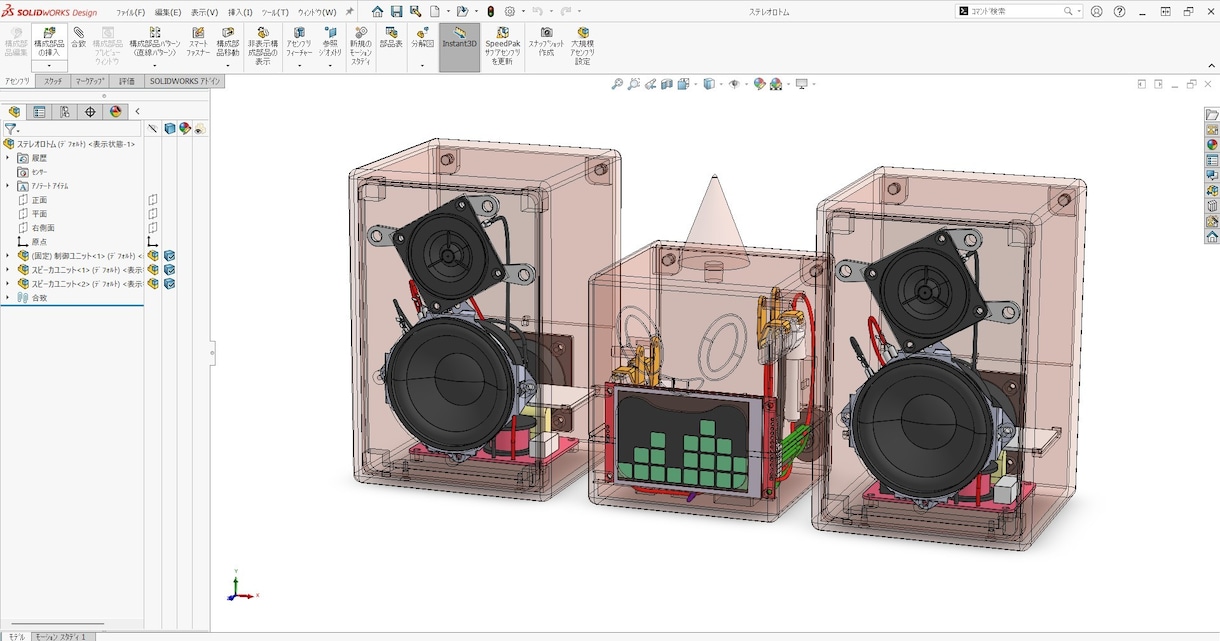Expand the アノテートアイテム (Annotations) node
This screenshot has width=1220, height=641.
coord(7,186)
